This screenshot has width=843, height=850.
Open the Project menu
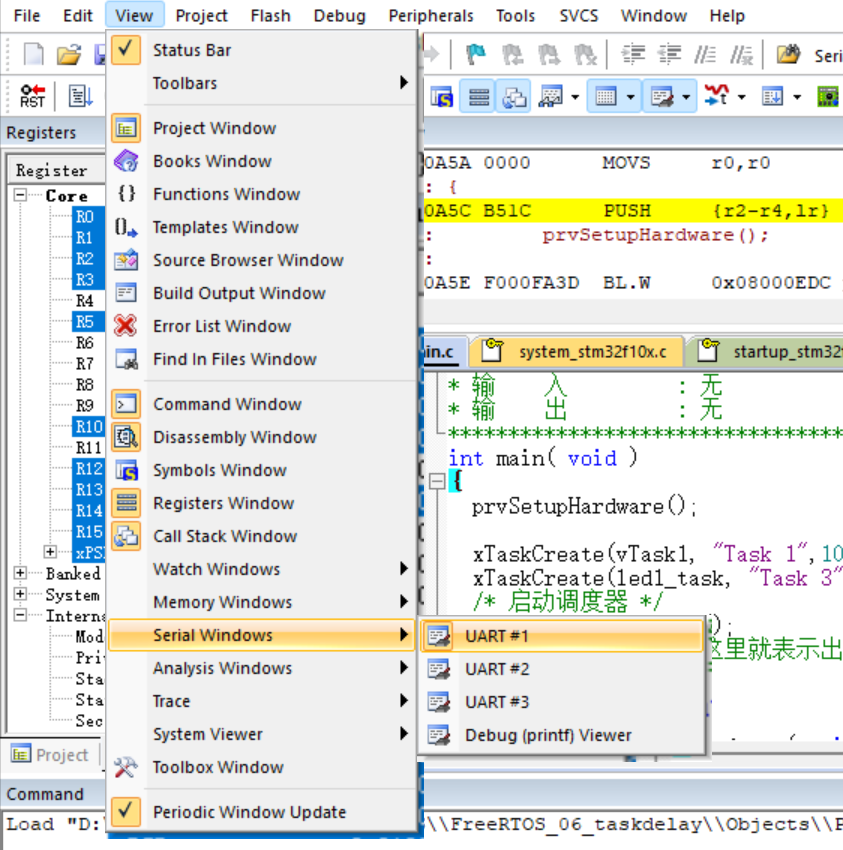201,16
